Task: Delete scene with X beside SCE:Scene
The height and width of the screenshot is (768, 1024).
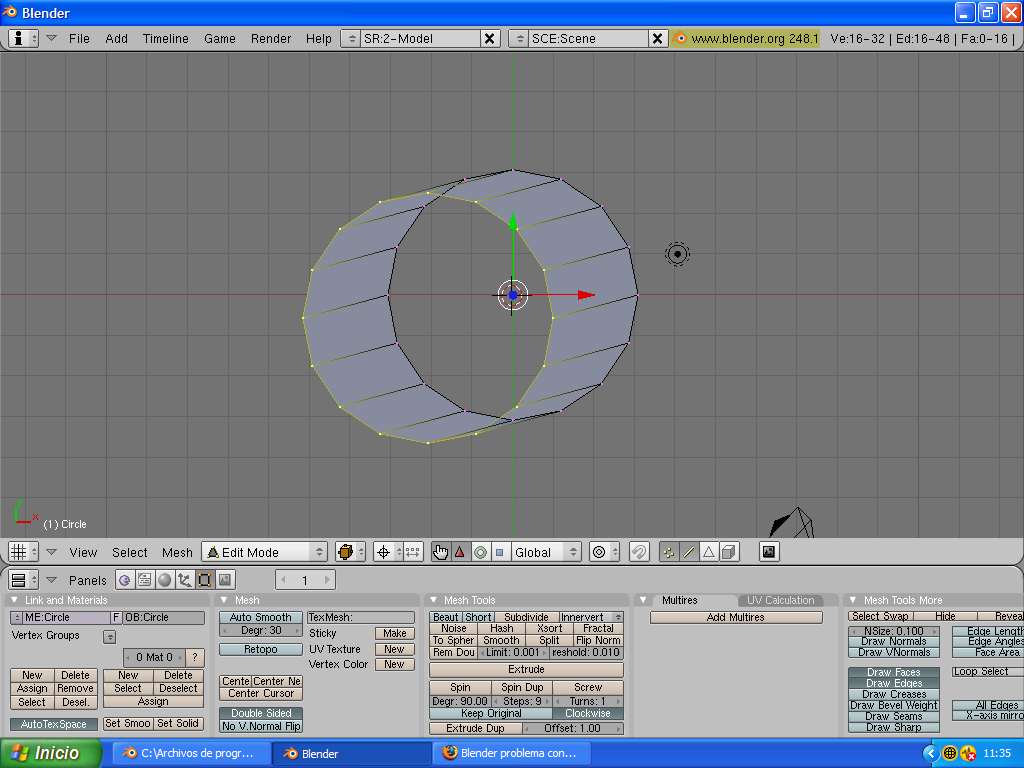Action: pos(657,39)
